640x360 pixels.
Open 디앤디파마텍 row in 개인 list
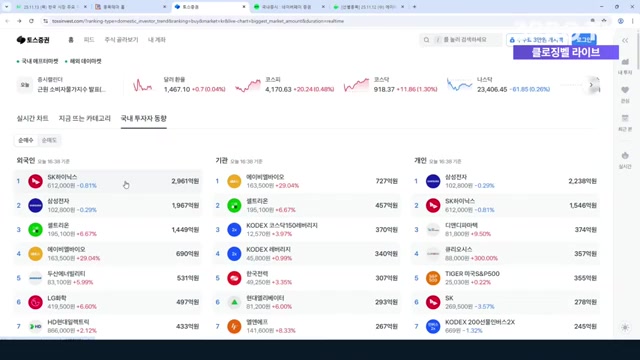pos(506,229)
